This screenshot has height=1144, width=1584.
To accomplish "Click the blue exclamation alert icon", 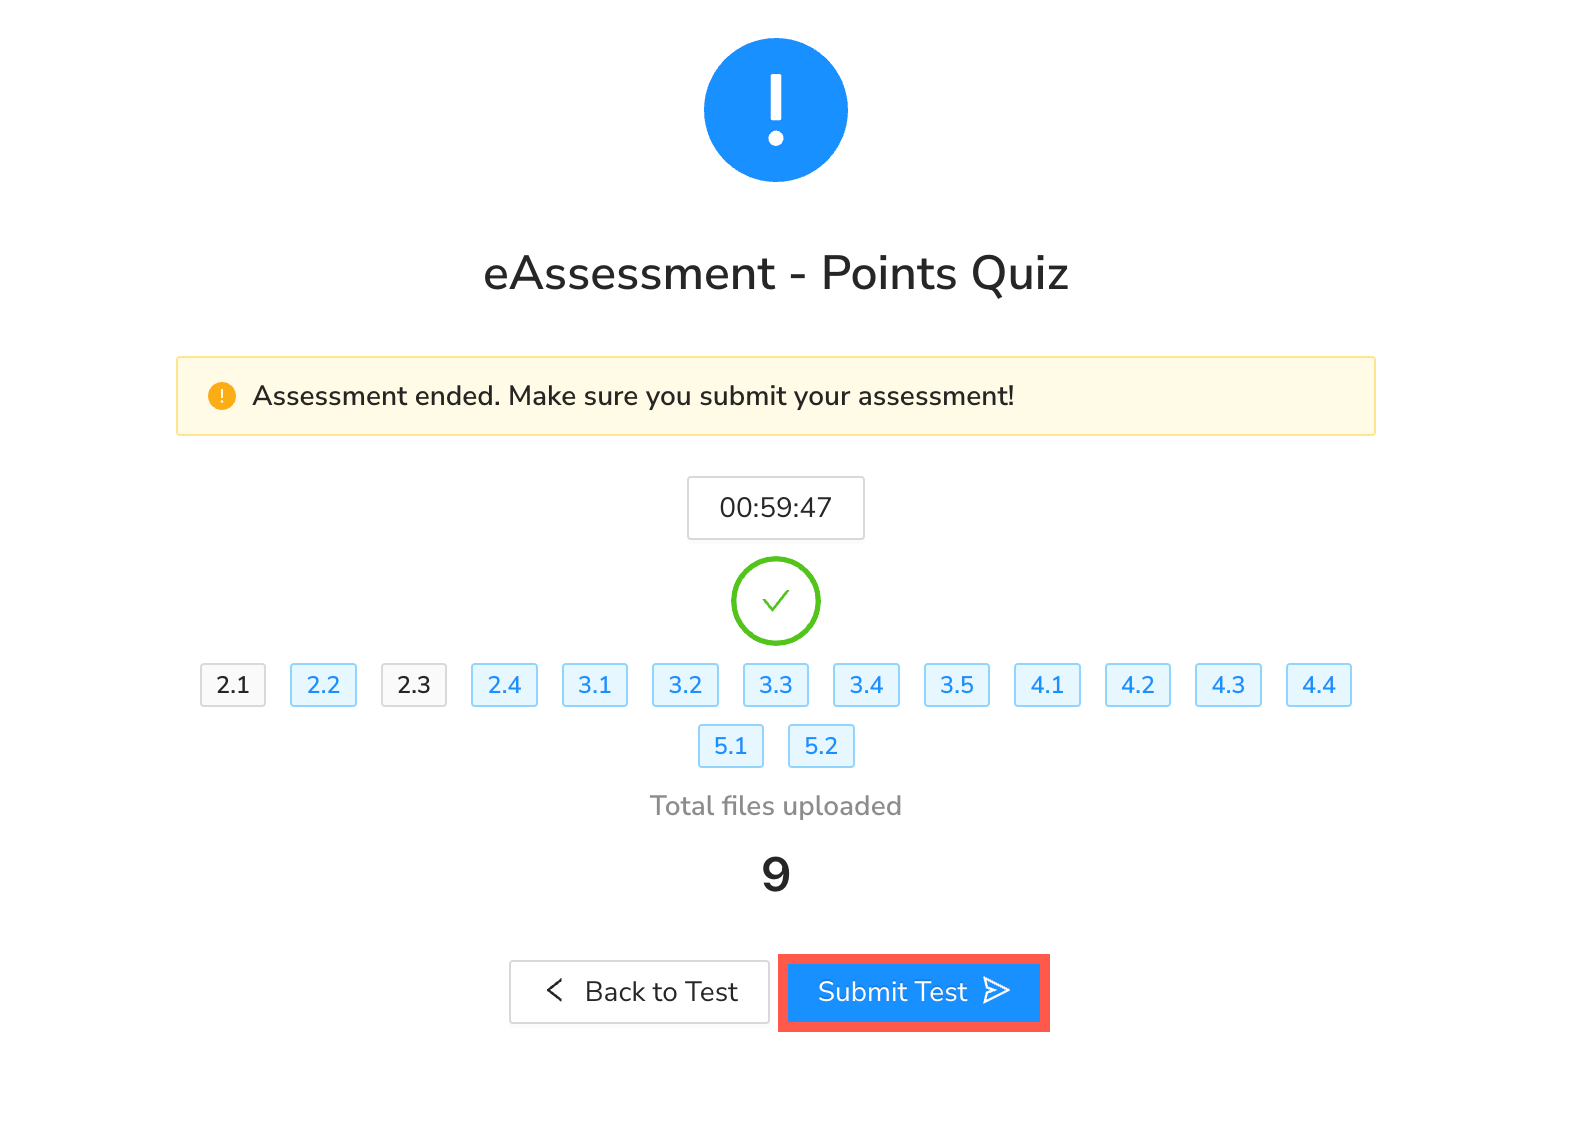I will point(776,110).
